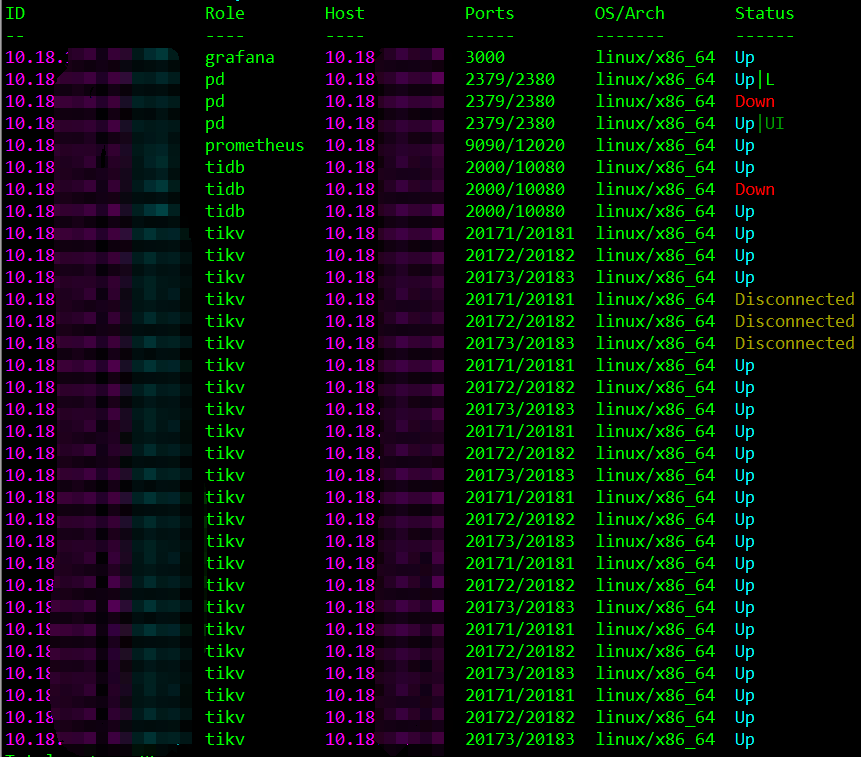Select "20171/20181" ports in the Disconnected row
Image resolution: width=861 pixels, height=757 pixels.
(519, 299)
